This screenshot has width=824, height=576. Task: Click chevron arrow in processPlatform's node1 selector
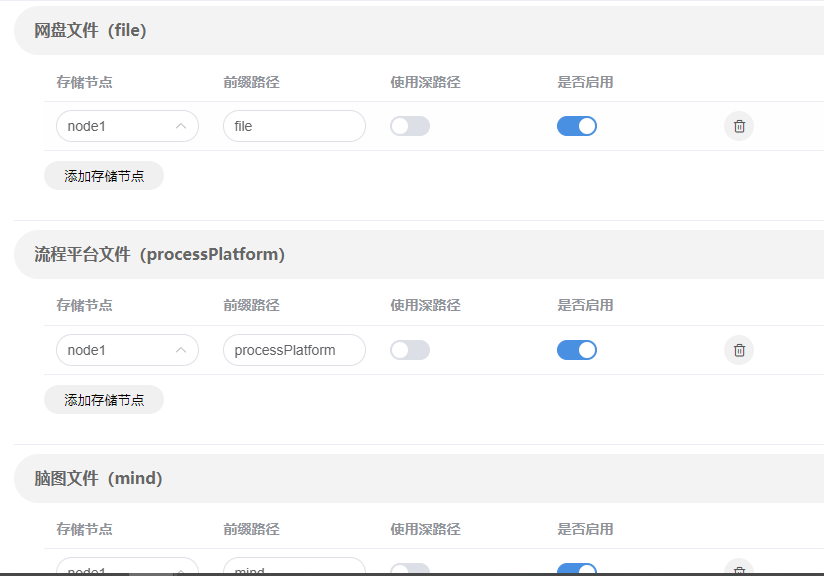181,350
